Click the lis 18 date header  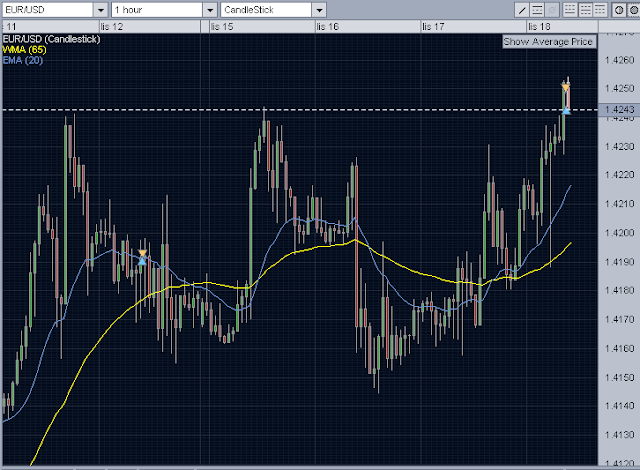pyautogui.click(x=539, y=27)
